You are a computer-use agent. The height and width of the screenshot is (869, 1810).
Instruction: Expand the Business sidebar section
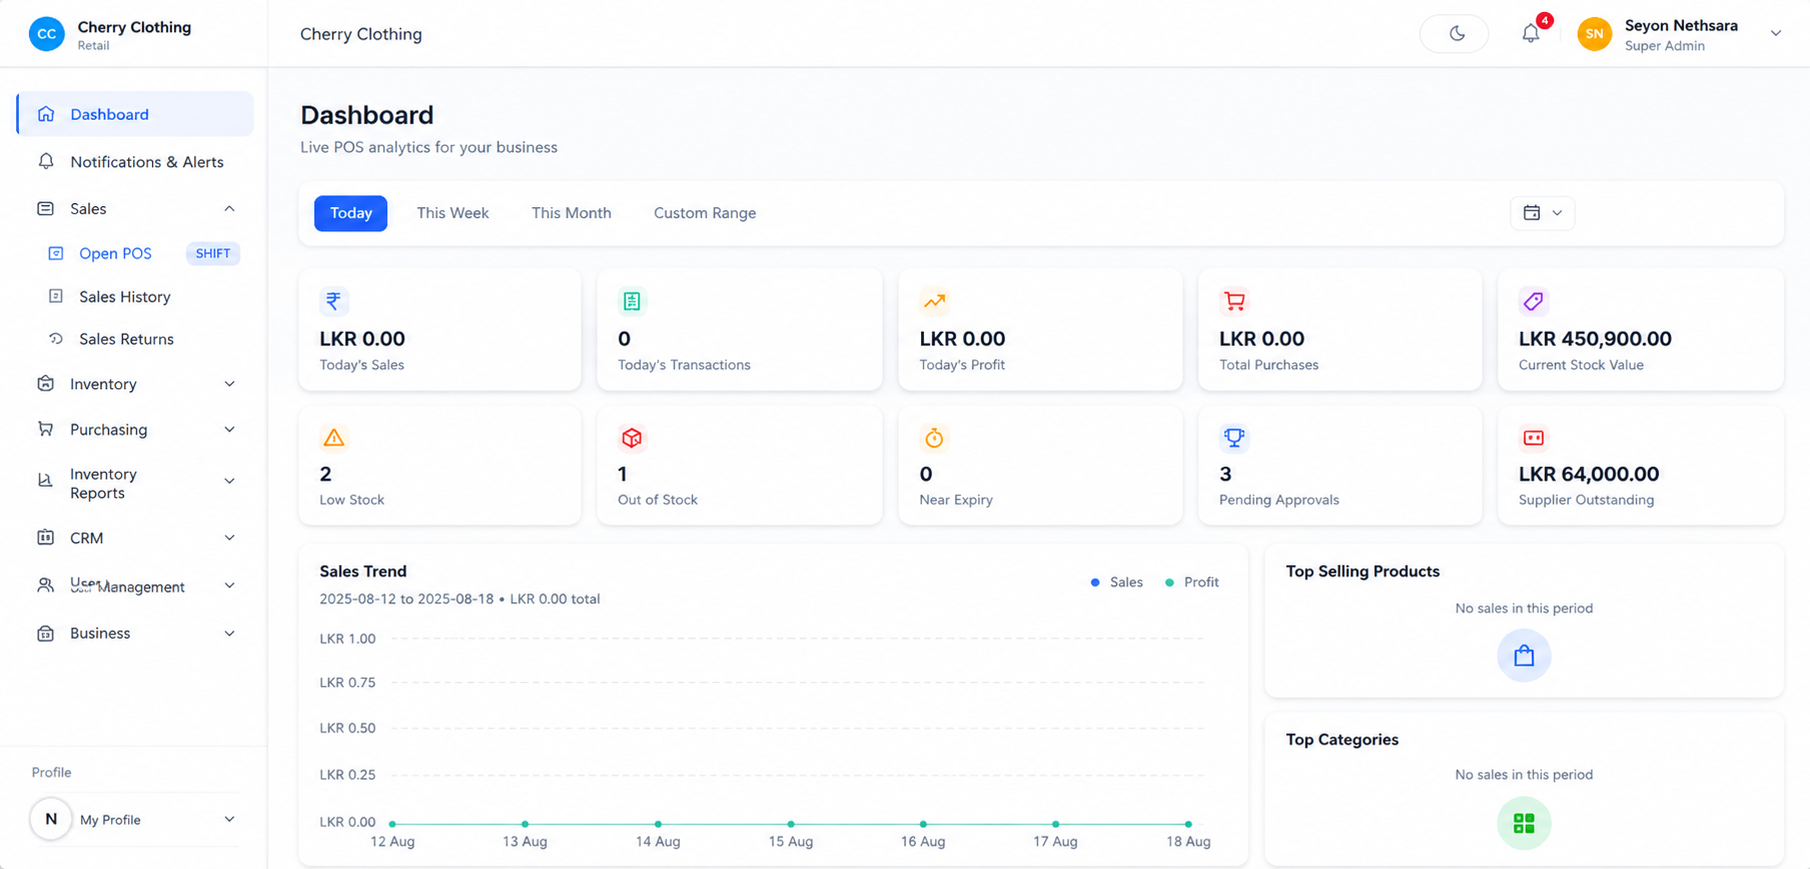tap(135, 633)
